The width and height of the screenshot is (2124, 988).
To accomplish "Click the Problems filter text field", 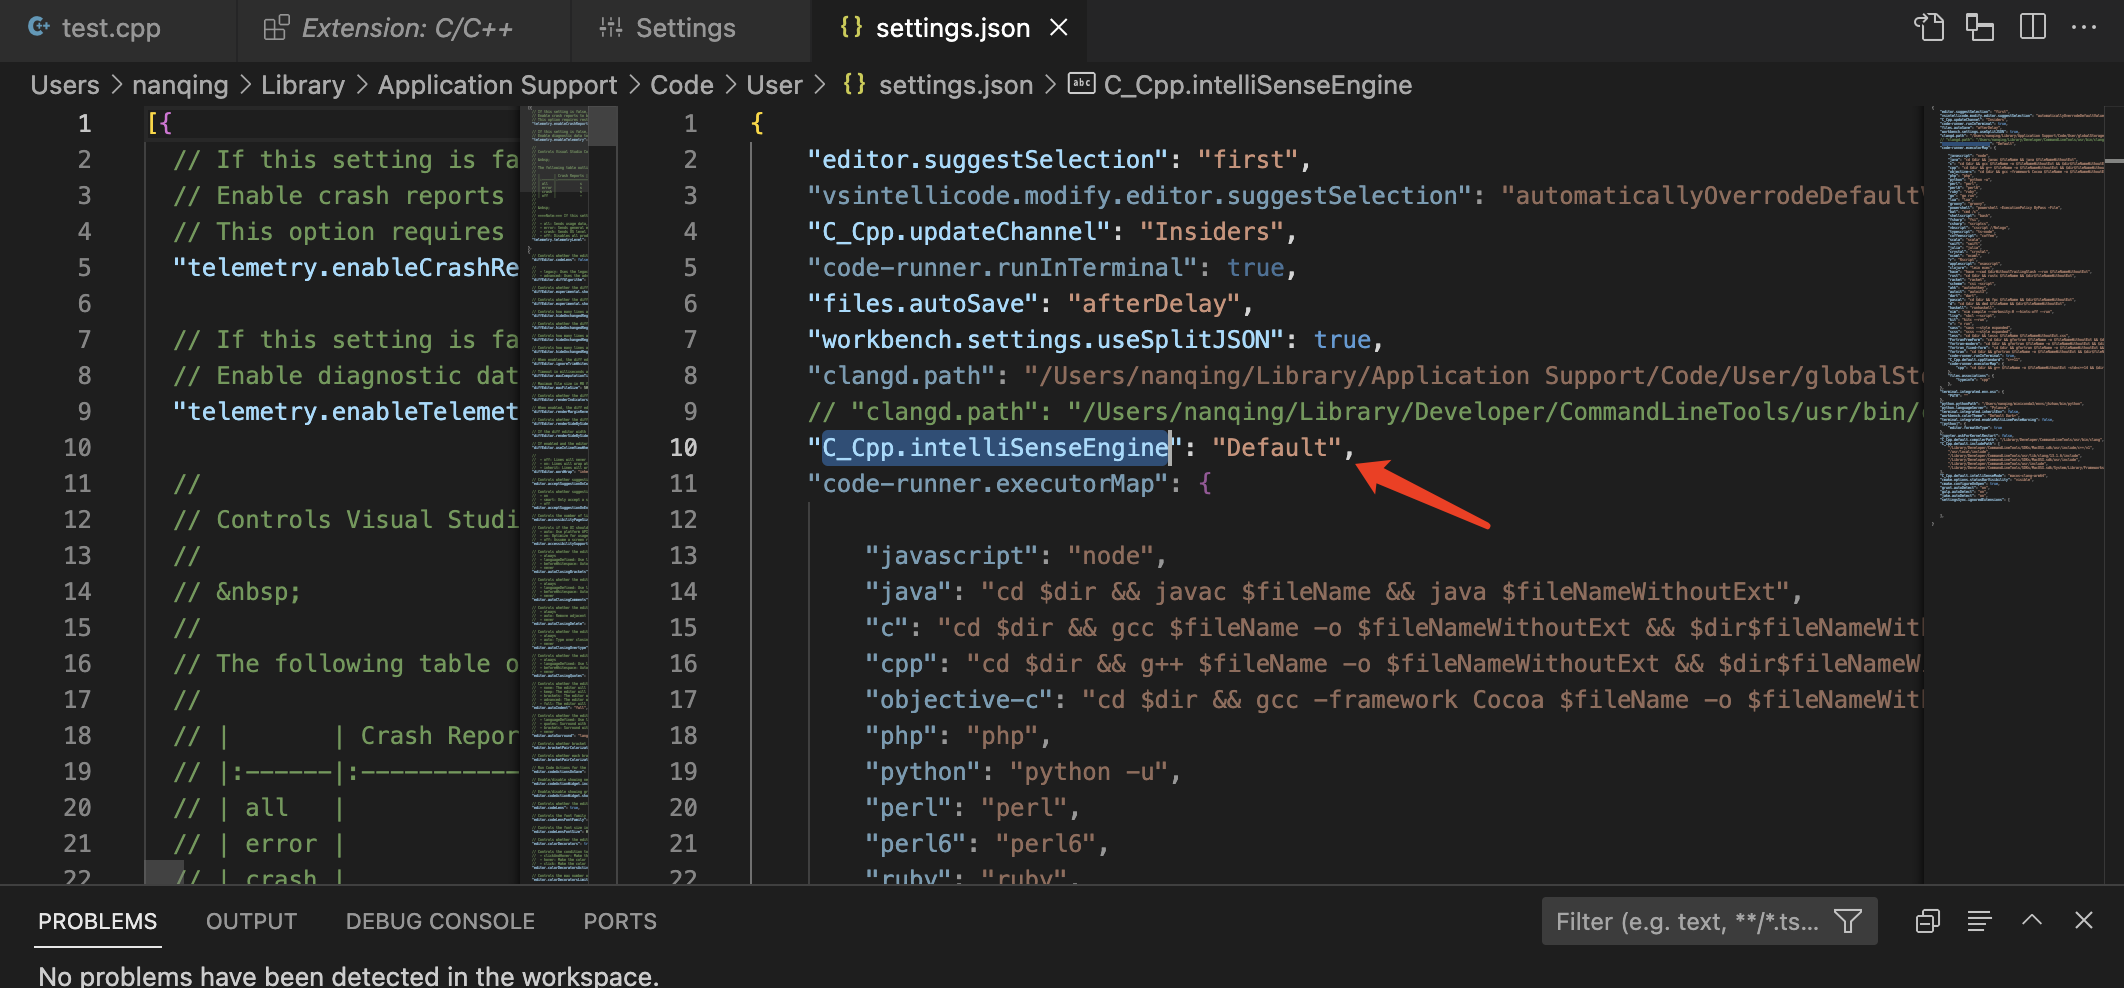I will pyautogui.click(x=1686, y=921).
